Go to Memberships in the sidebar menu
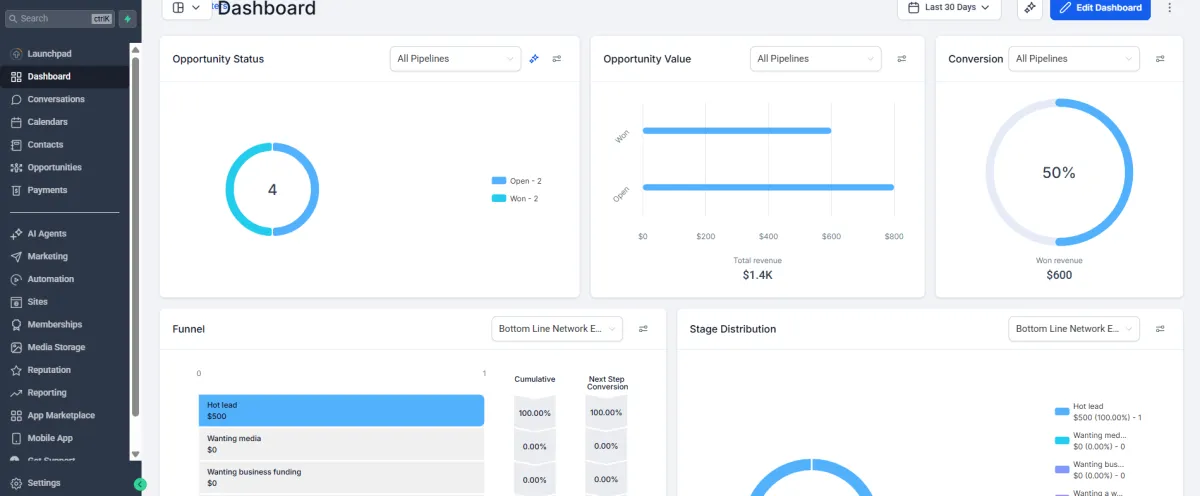 point(55,325)
